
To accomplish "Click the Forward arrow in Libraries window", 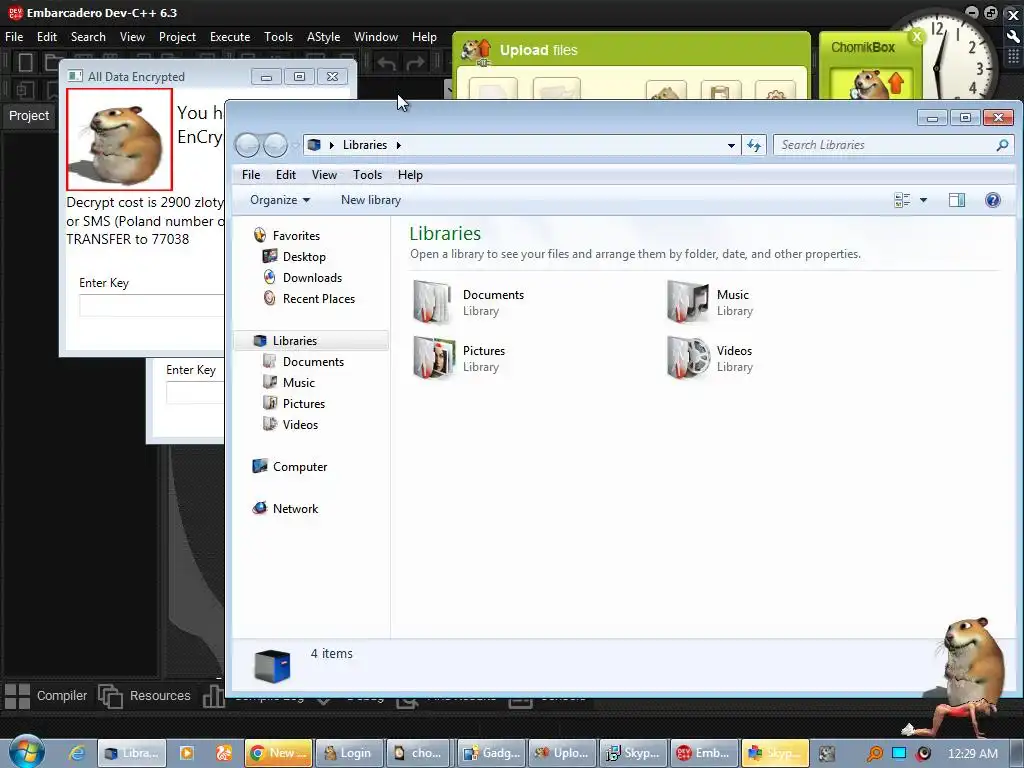I will pyautogui.click(x=275, y=145).
